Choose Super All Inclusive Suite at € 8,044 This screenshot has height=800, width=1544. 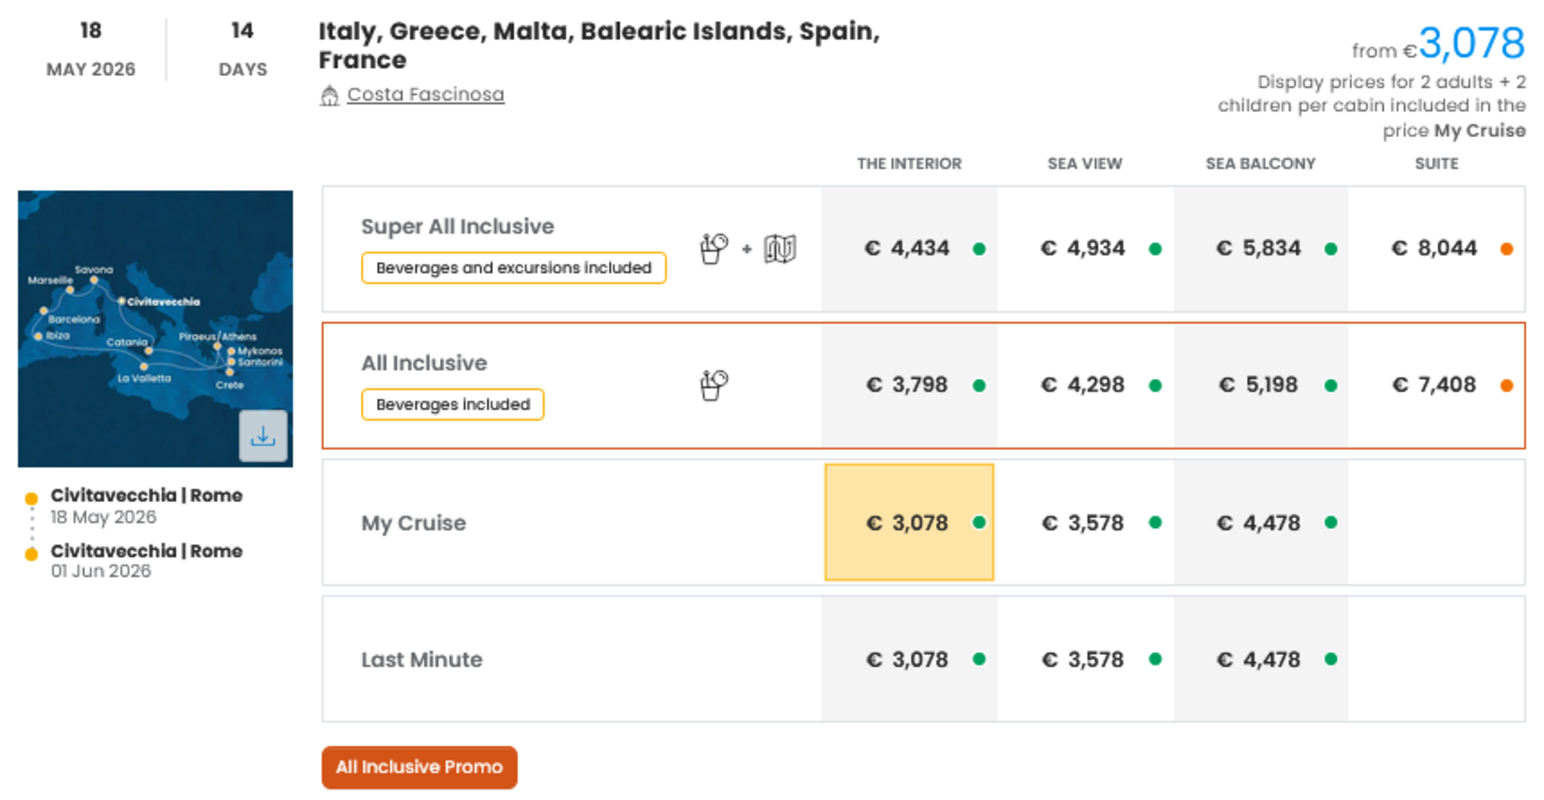1434,249
